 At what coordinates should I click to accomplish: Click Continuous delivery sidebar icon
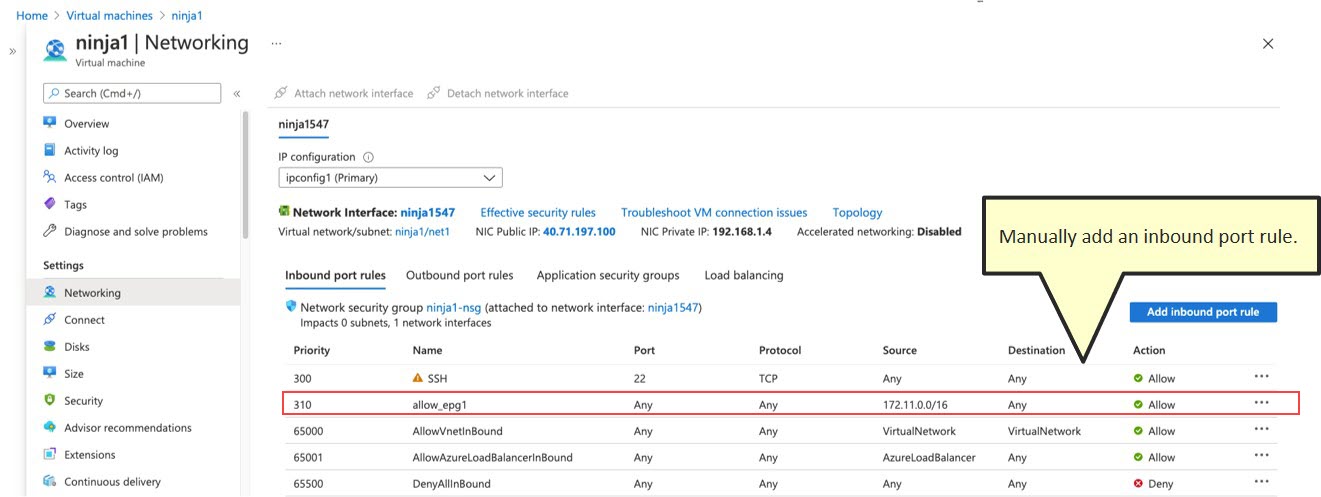pyautogui.click(x=50, y=482)
